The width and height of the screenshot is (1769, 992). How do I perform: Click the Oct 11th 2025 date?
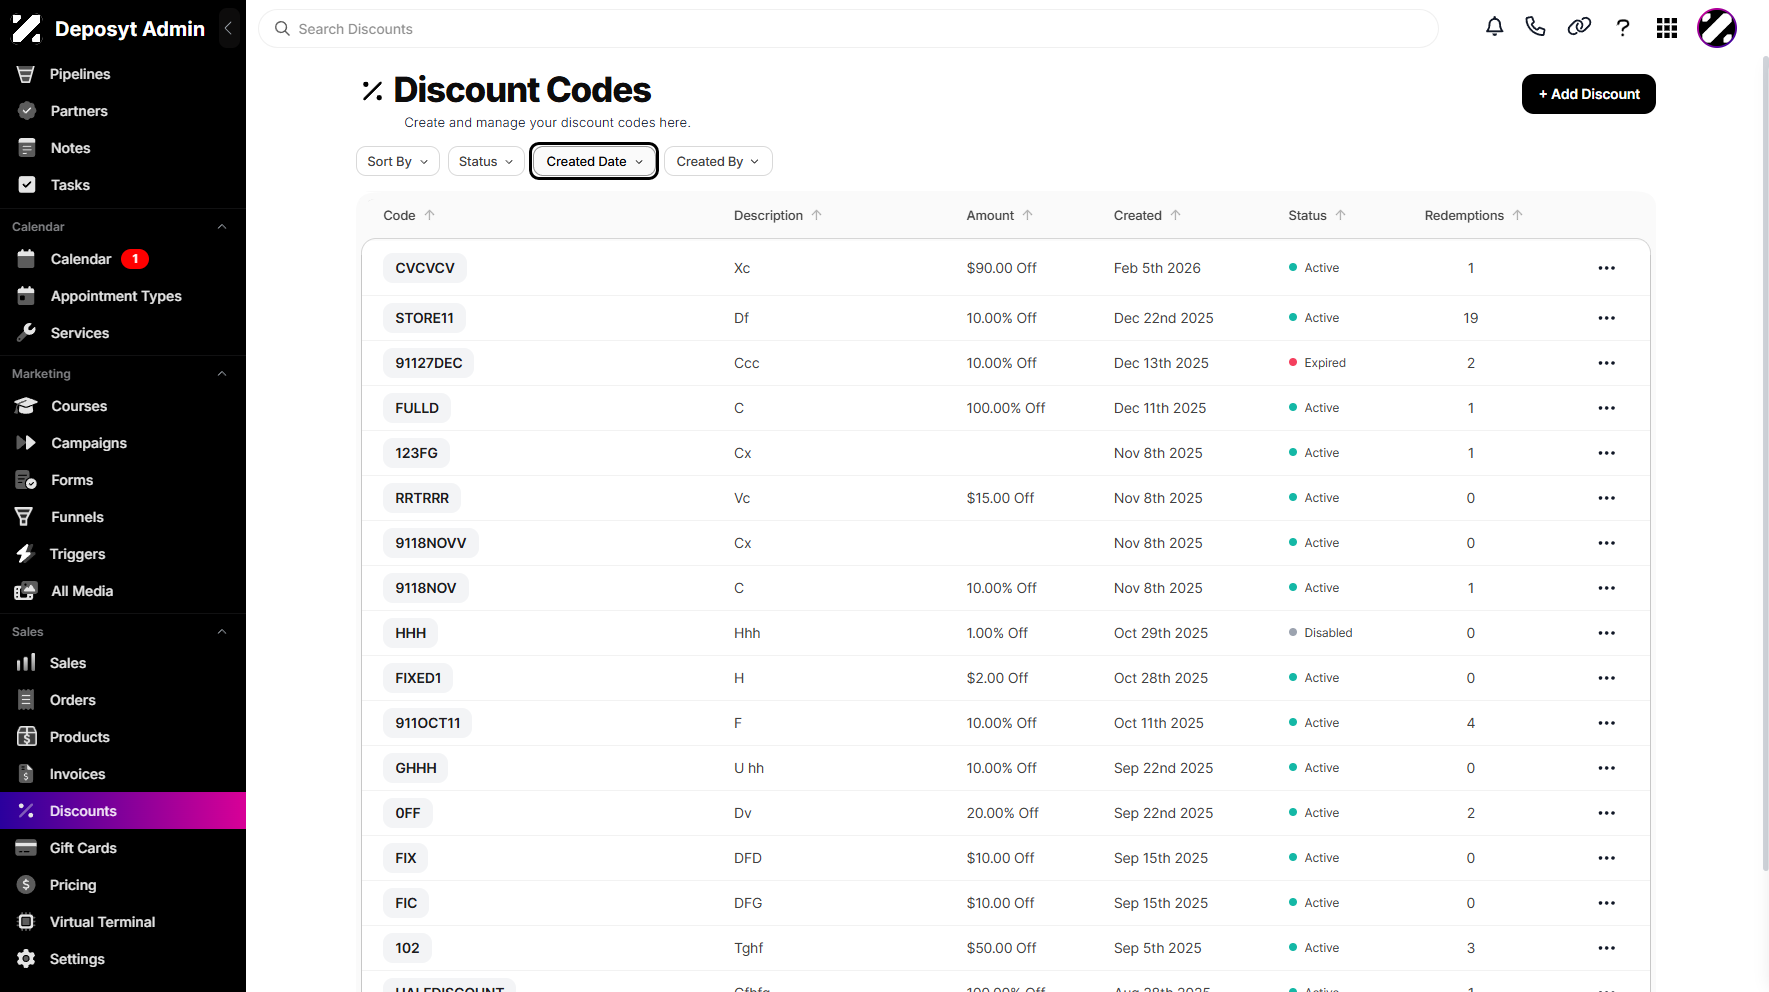[1159, 723]
